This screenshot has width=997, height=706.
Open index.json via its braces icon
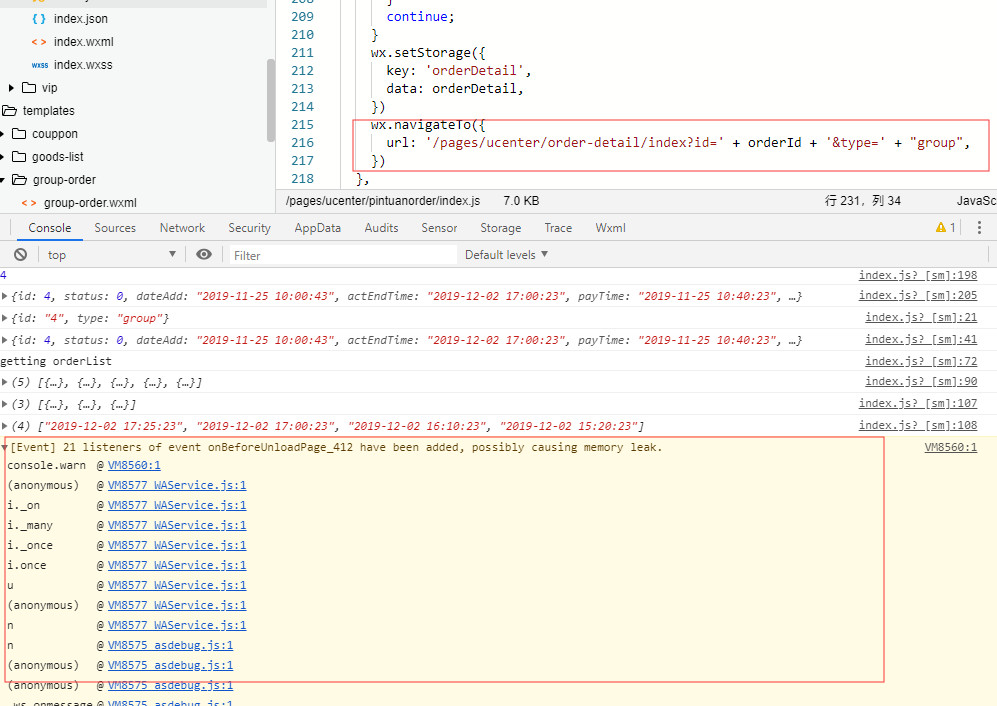(x=39, y=19)
